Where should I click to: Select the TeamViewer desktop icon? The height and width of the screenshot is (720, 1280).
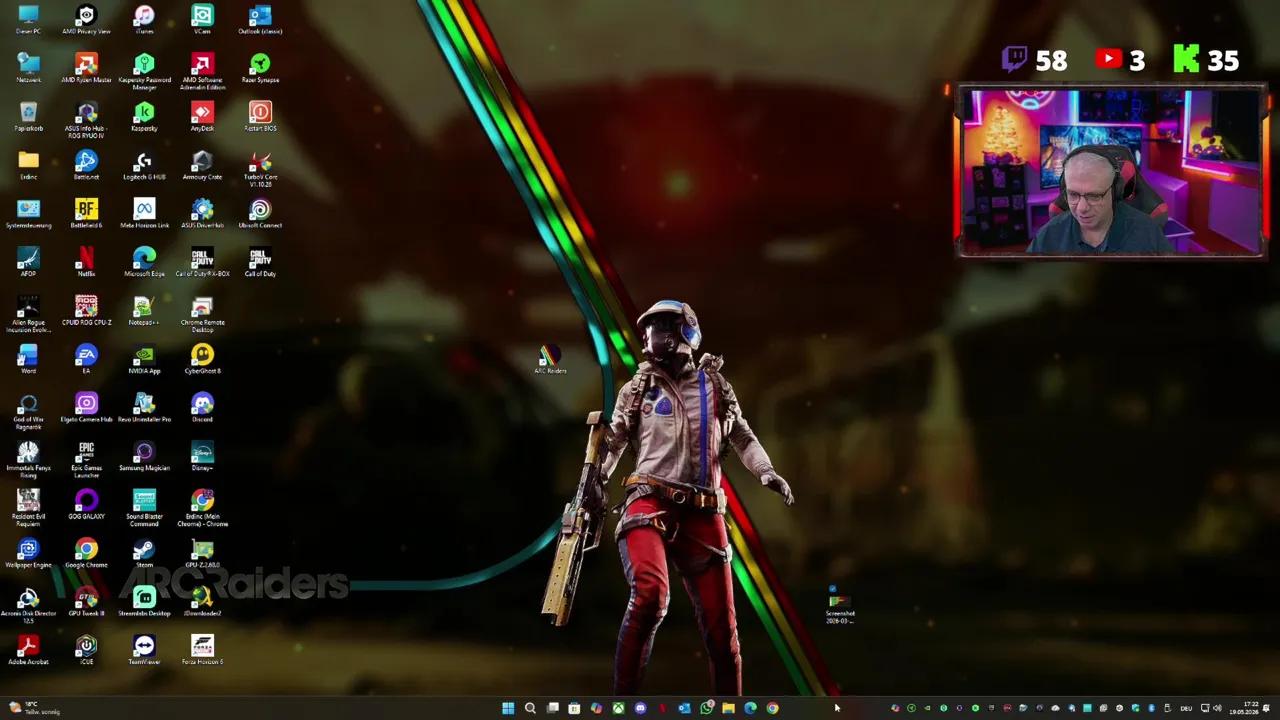(x=144, y=650)
